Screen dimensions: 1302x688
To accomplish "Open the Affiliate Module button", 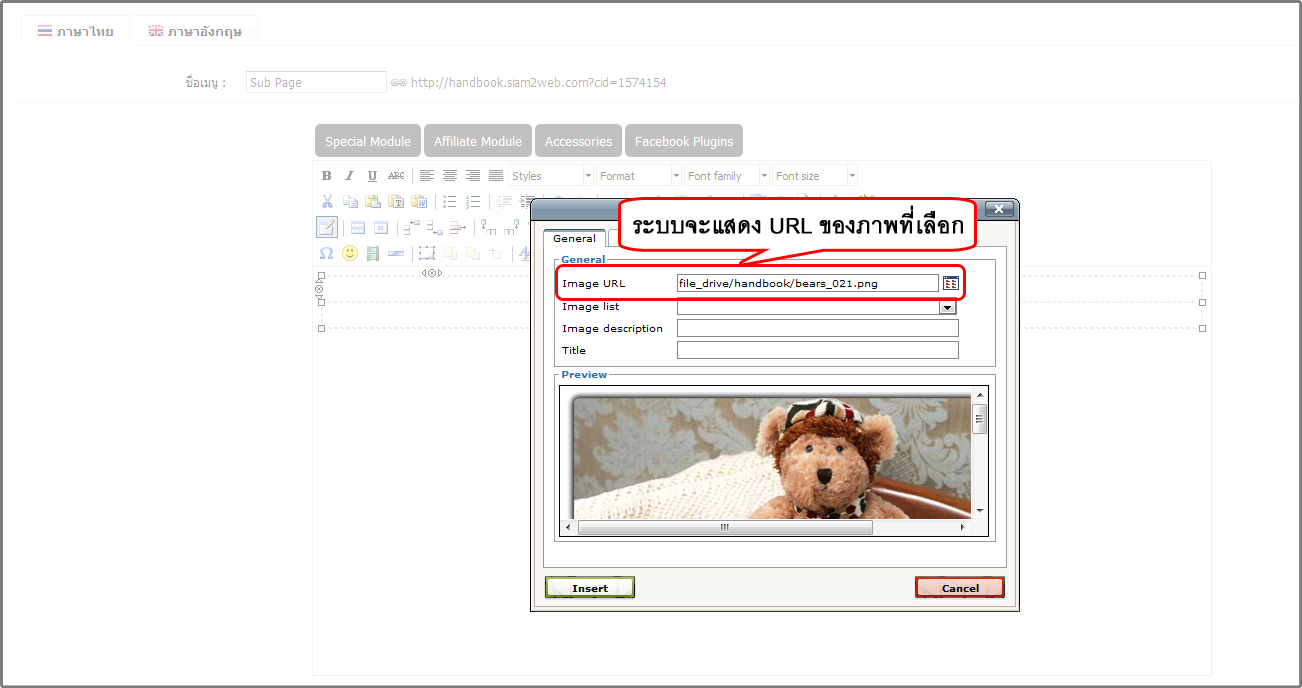I will tap(478, 141).
